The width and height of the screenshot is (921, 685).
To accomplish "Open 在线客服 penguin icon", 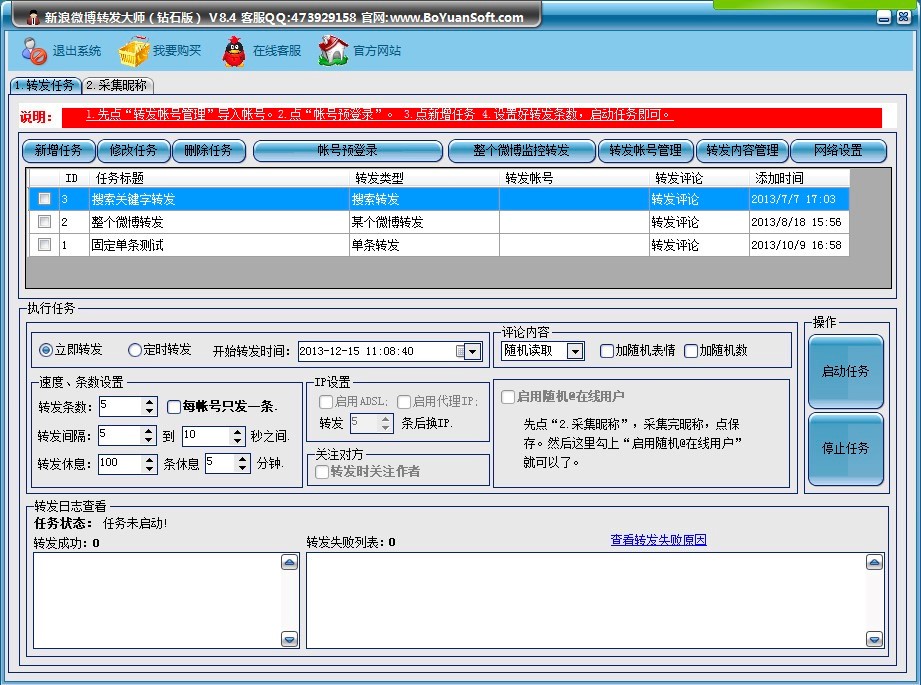I will (234, 50).
